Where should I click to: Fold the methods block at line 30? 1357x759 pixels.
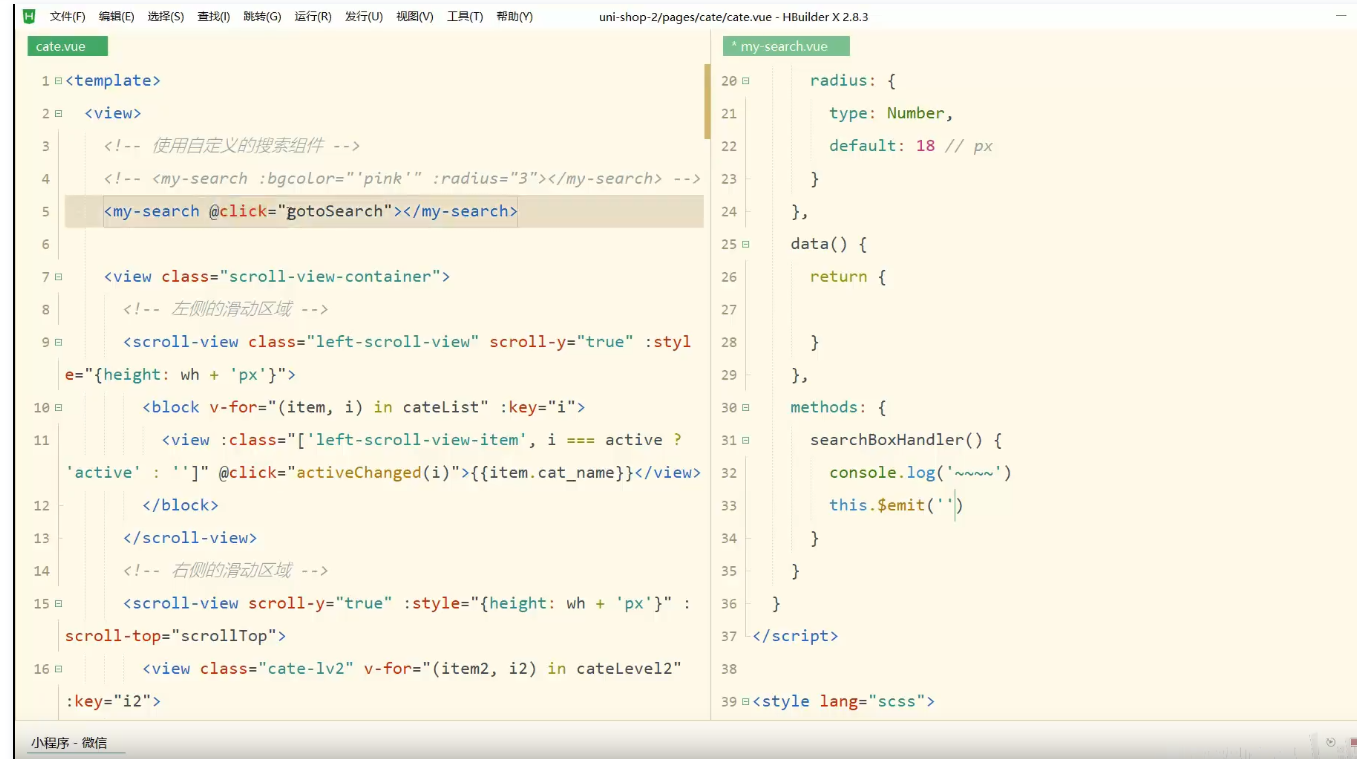coord(745,408)
